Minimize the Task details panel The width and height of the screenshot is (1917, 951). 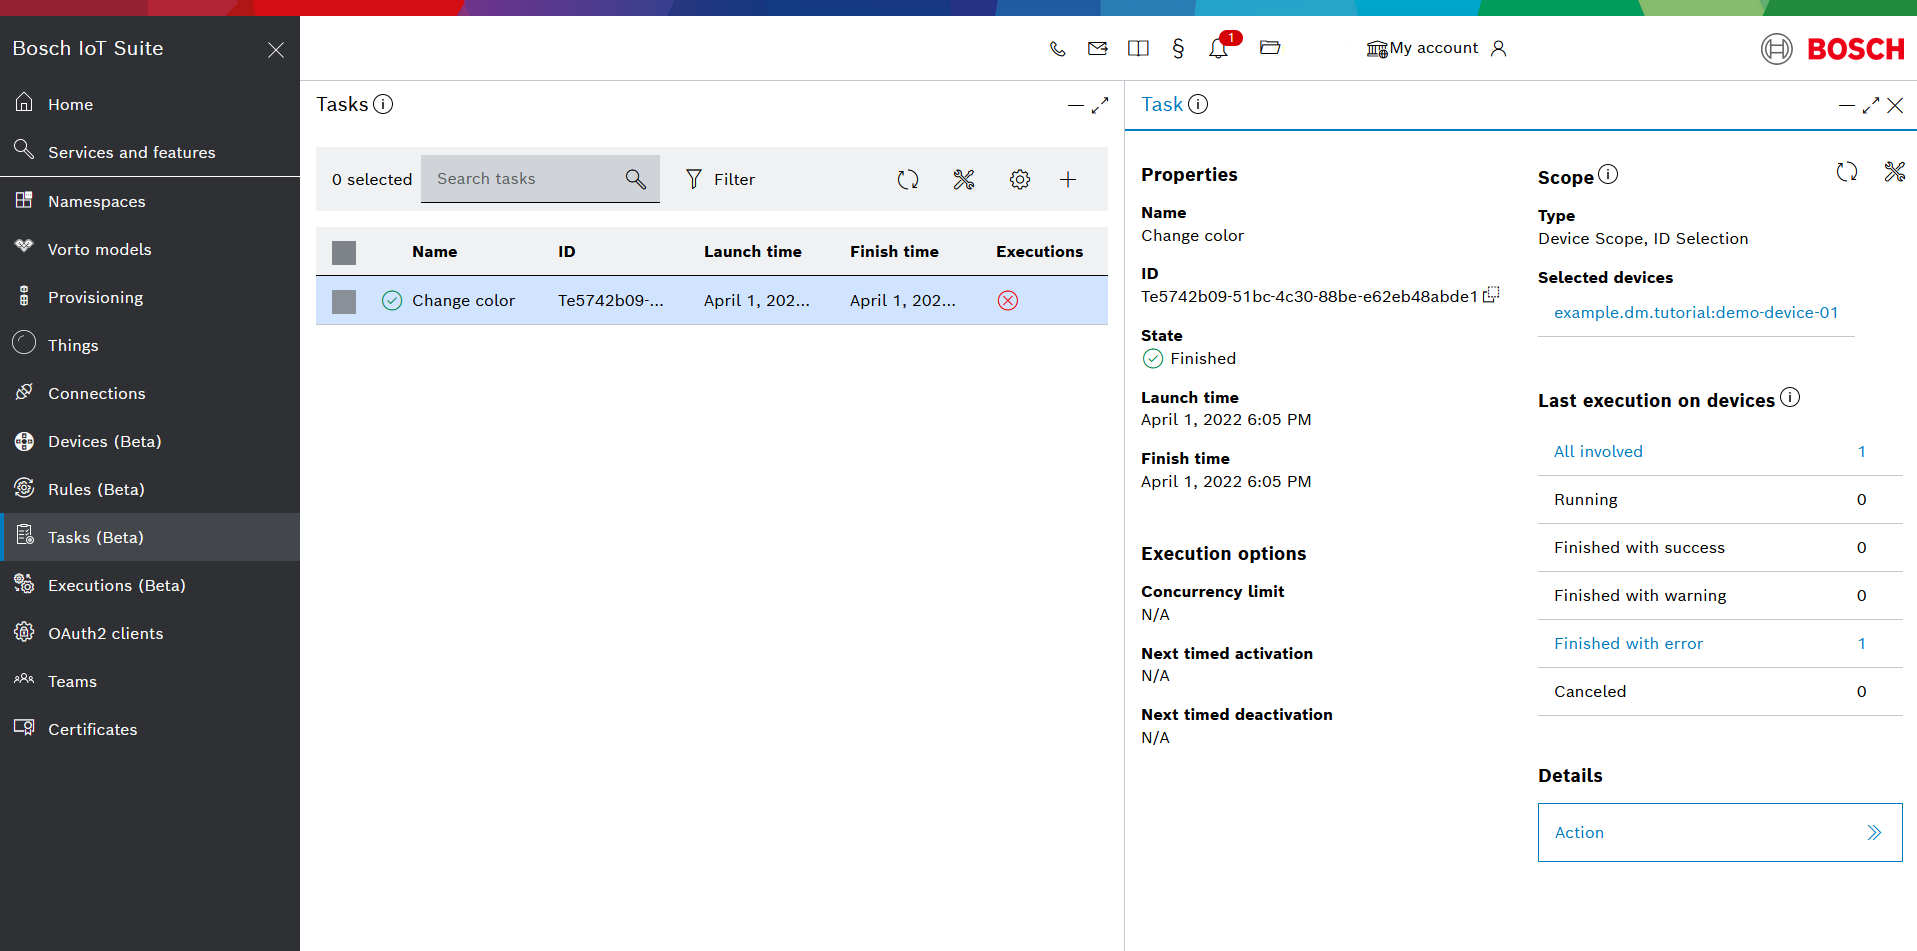(1847, 106)
